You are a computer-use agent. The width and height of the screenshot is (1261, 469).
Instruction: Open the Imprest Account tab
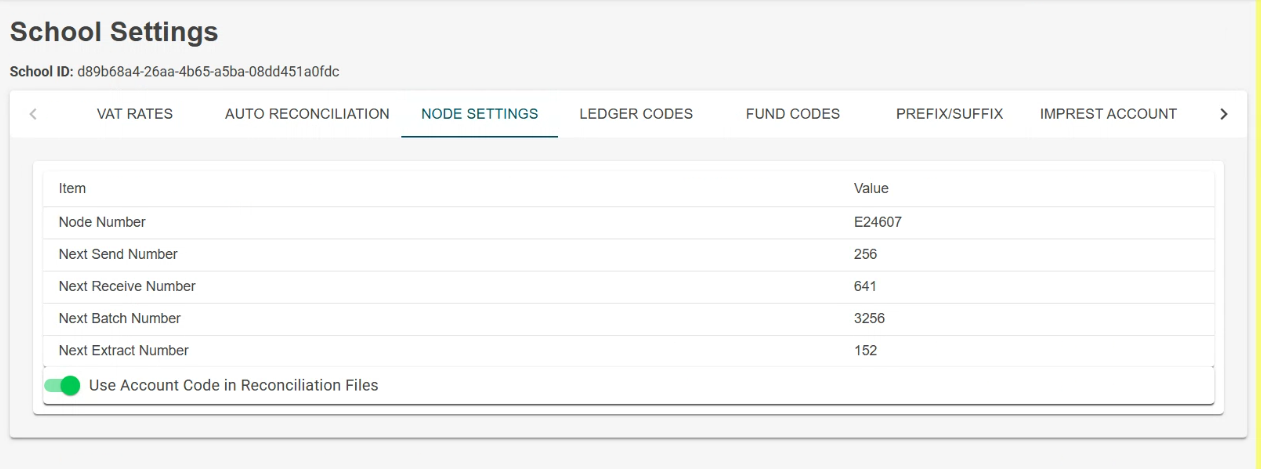pyautogui.click(x=1108, y=114)
